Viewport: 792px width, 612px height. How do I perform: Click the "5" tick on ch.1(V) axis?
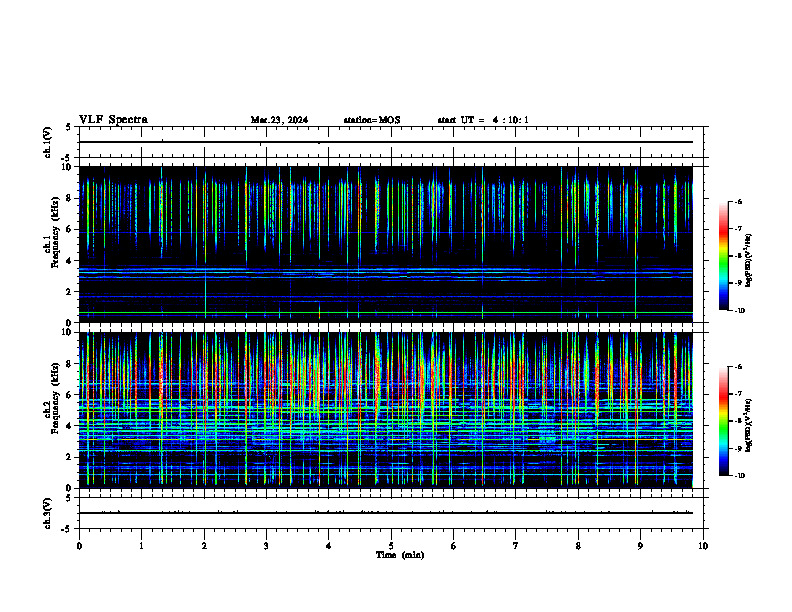click(x=68, y=128)
